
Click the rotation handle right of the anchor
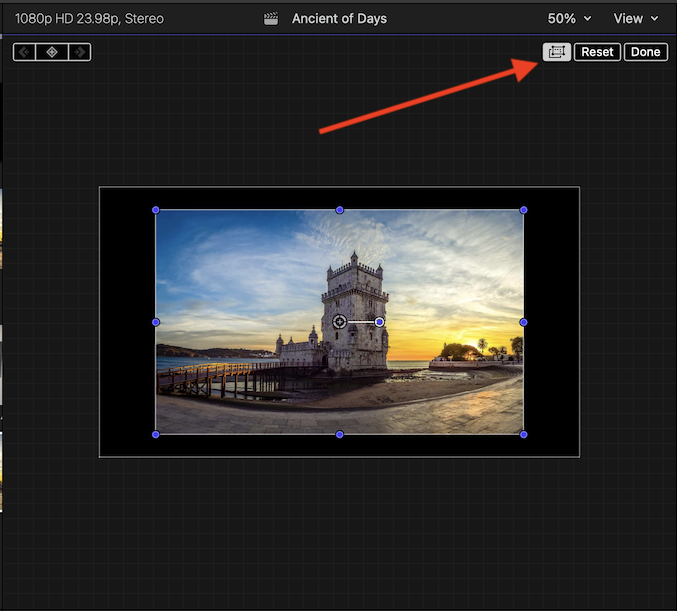pyautogui.click(x=380, y=322)
